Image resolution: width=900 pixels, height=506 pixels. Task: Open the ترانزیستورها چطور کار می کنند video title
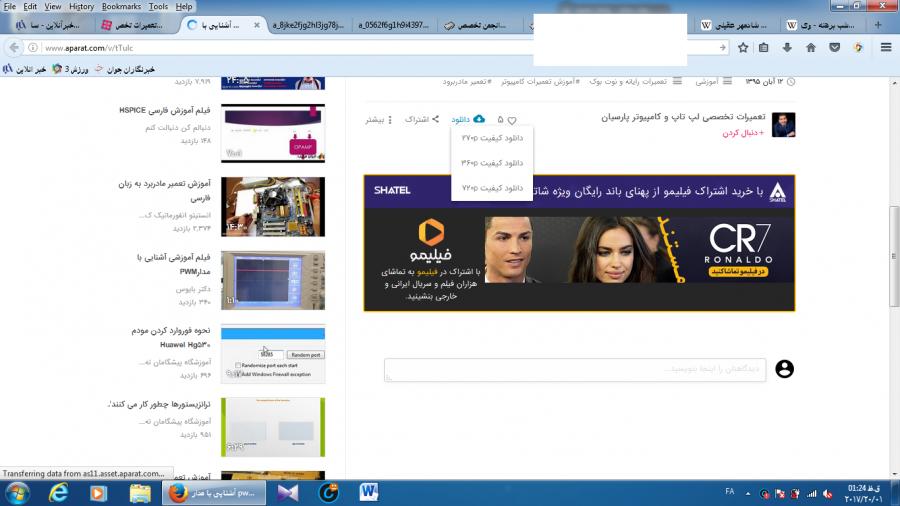point(159,404)
